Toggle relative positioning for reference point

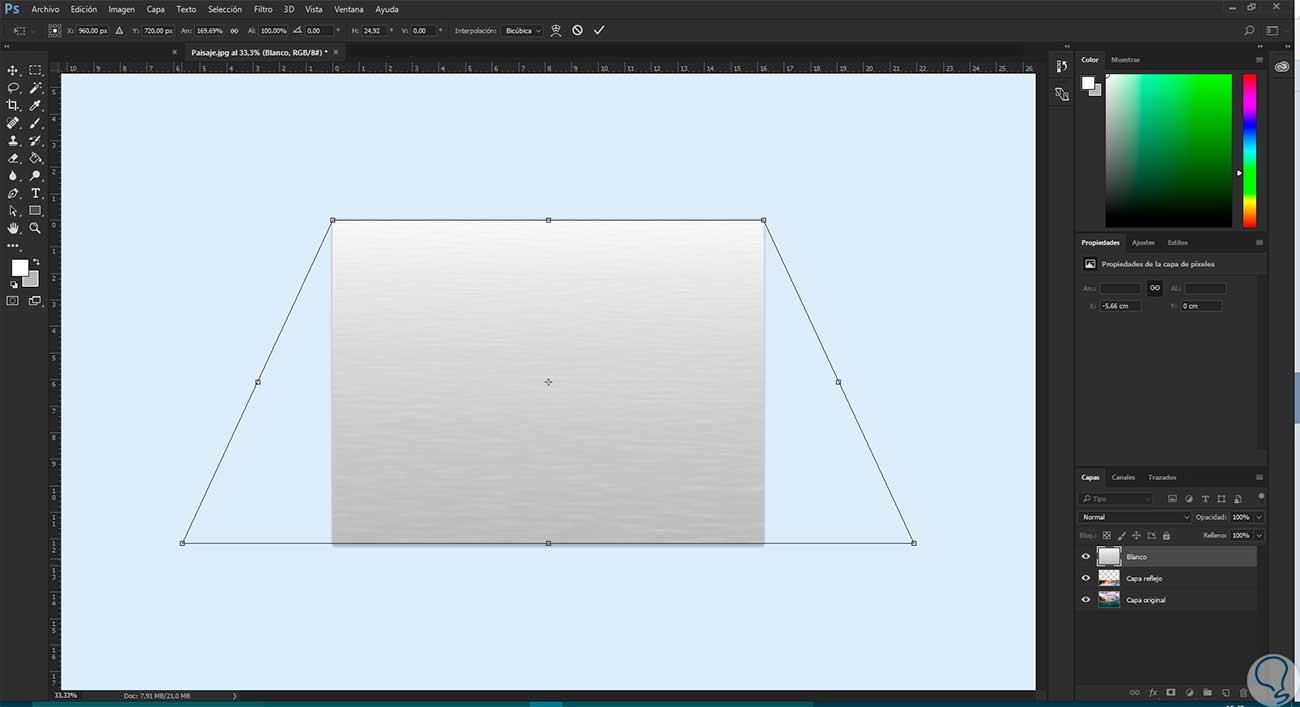(120, 31)
